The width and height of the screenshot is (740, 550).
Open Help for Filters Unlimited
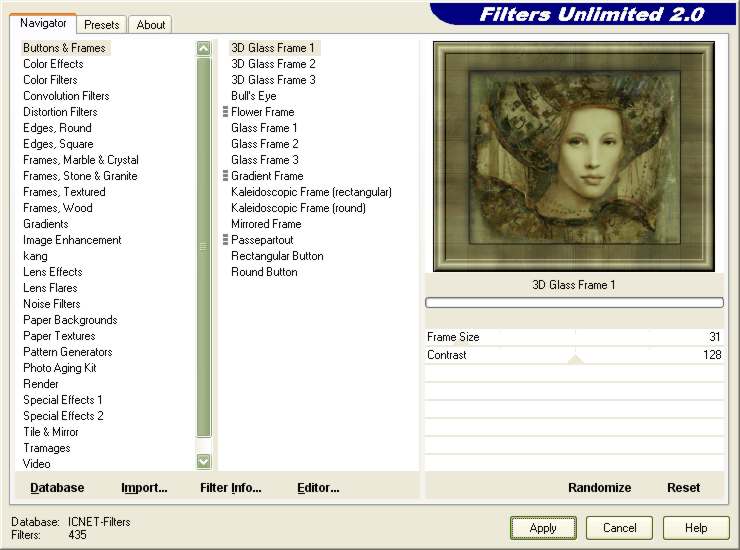(696, 528)
